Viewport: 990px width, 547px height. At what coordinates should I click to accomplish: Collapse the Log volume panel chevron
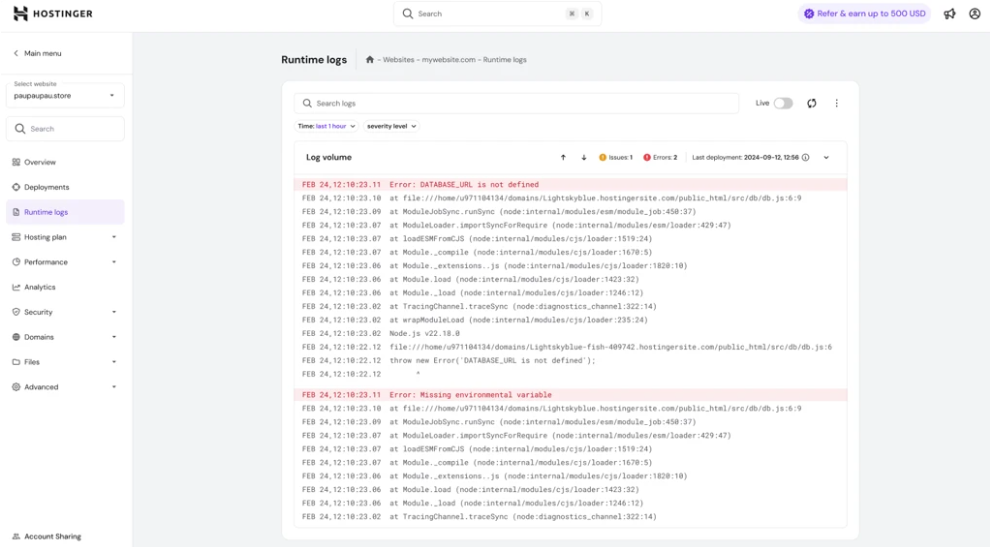click(x=826, y=157)
